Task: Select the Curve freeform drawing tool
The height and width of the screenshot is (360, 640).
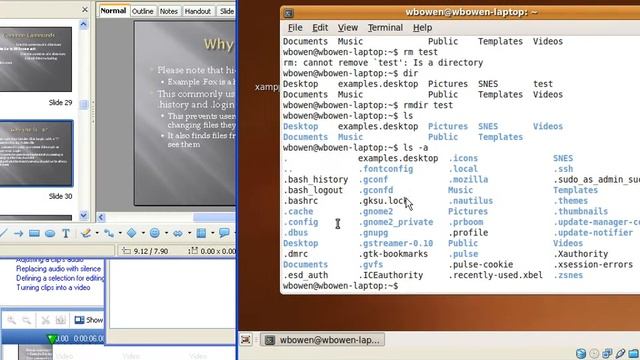Action: pos(86,233)
